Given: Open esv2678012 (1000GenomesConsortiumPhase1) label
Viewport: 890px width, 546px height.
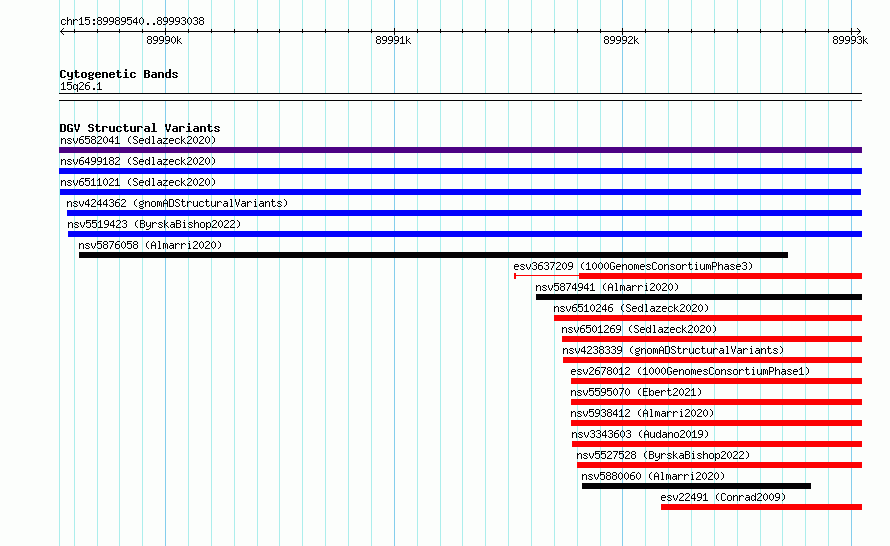Looking at the screenshot, I should (x=690, y=371).
